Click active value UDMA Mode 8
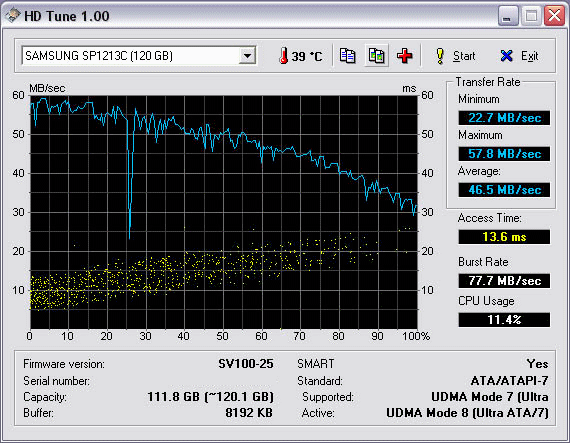This screenshot has width=570, height=443. [467, 413]
